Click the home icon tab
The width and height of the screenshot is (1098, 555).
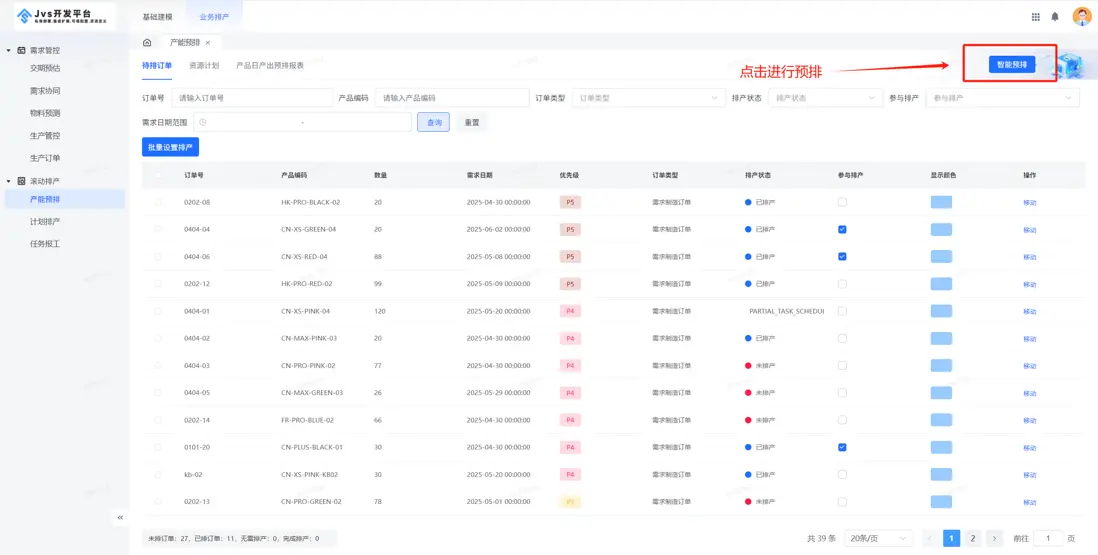tap(147, 43)
